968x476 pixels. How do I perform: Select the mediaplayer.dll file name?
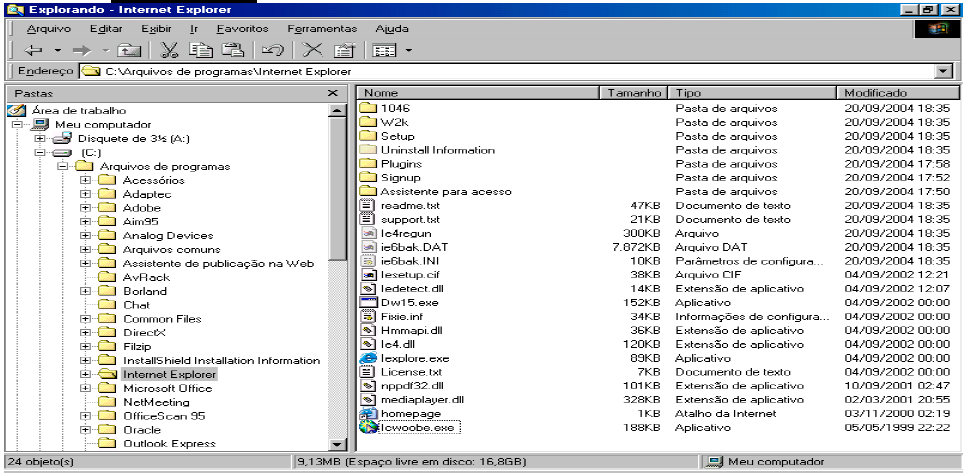pyautogui.click(x=422, y=399)
